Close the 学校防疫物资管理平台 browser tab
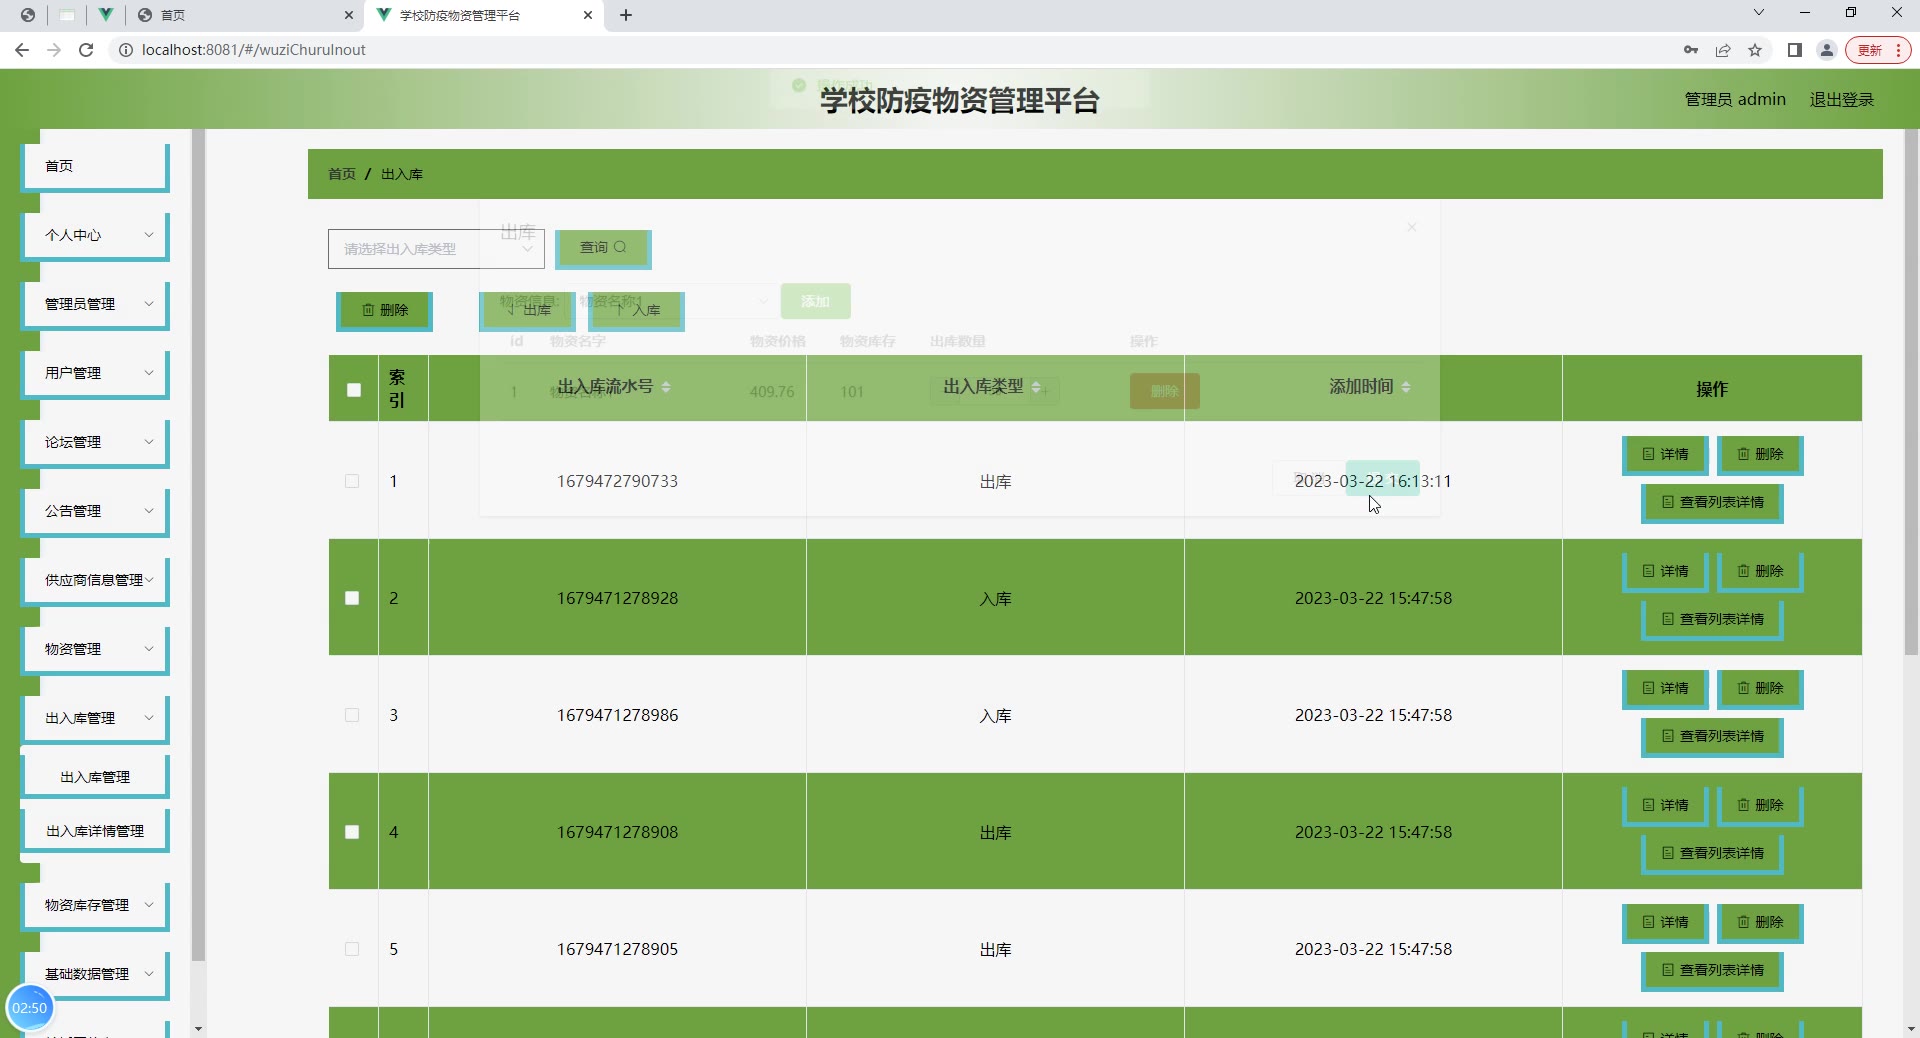1920x1038 pixels. coord(588,15)
